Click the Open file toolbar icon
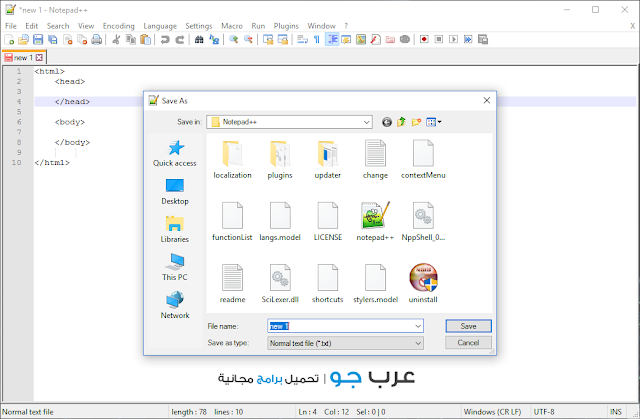The height and width of the screenshot is (419, 640). (23, 40)
